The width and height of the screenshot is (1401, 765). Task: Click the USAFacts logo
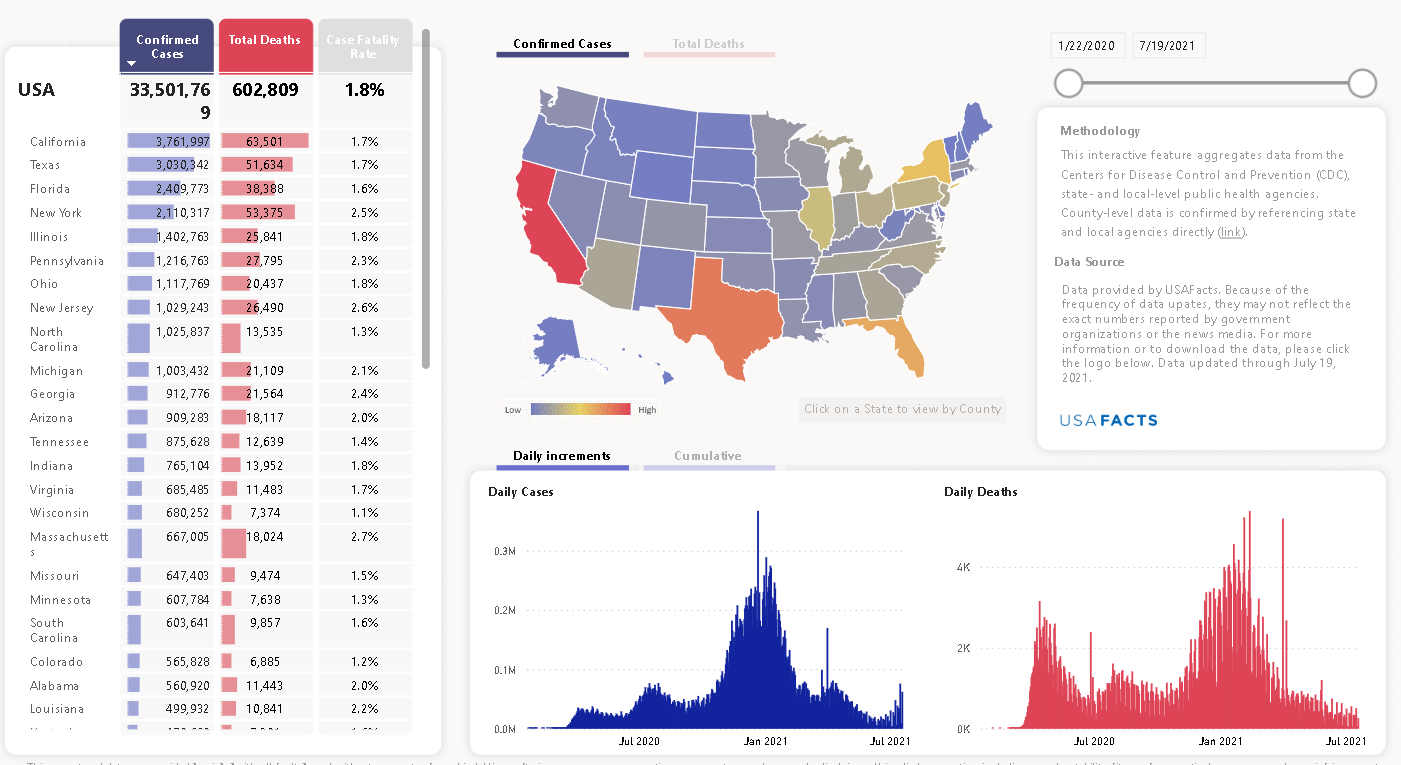[x=1108, y=420]
